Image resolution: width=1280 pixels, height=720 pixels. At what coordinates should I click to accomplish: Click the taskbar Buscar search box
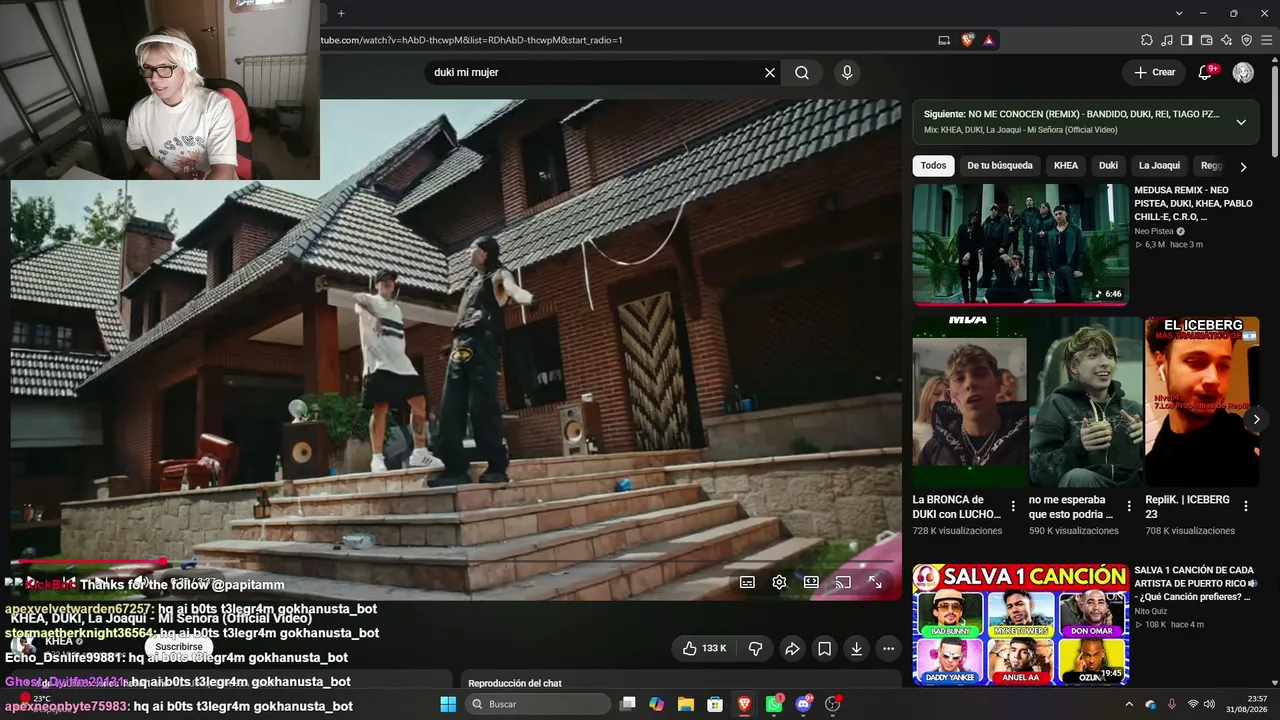pos(538,704)
